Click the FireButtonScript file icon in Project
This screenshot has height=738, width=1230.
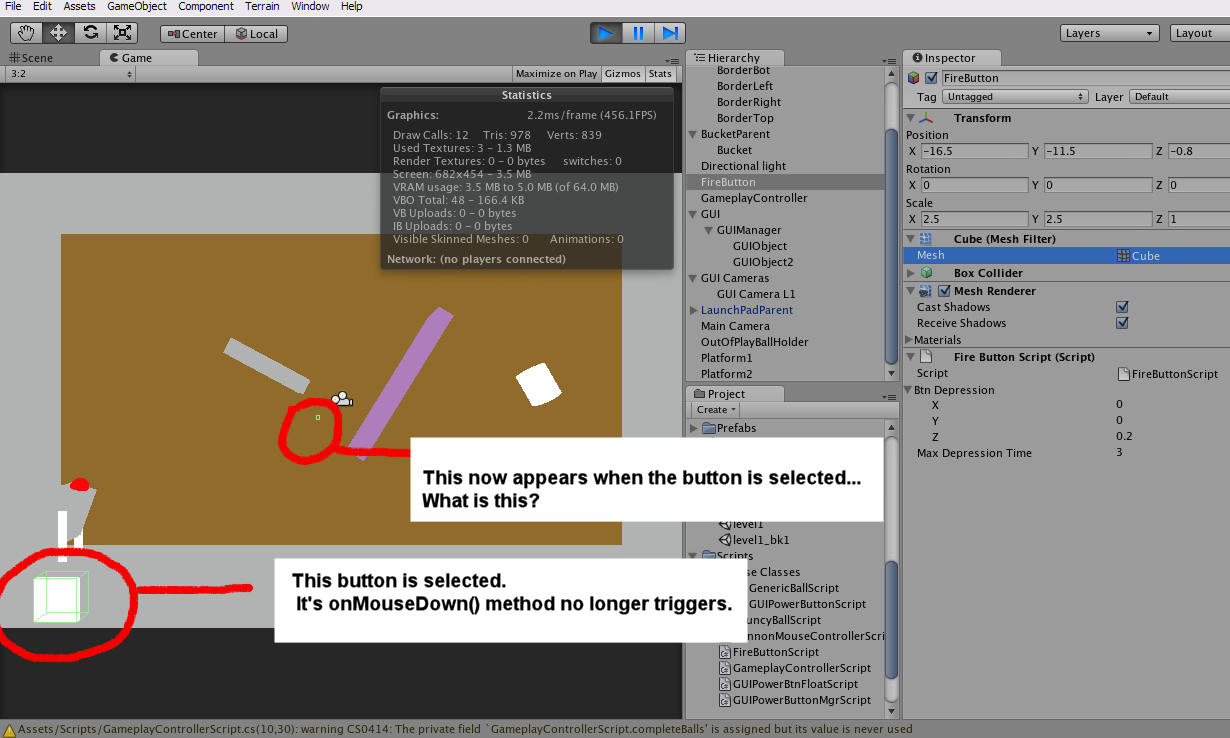pos(725,652)
